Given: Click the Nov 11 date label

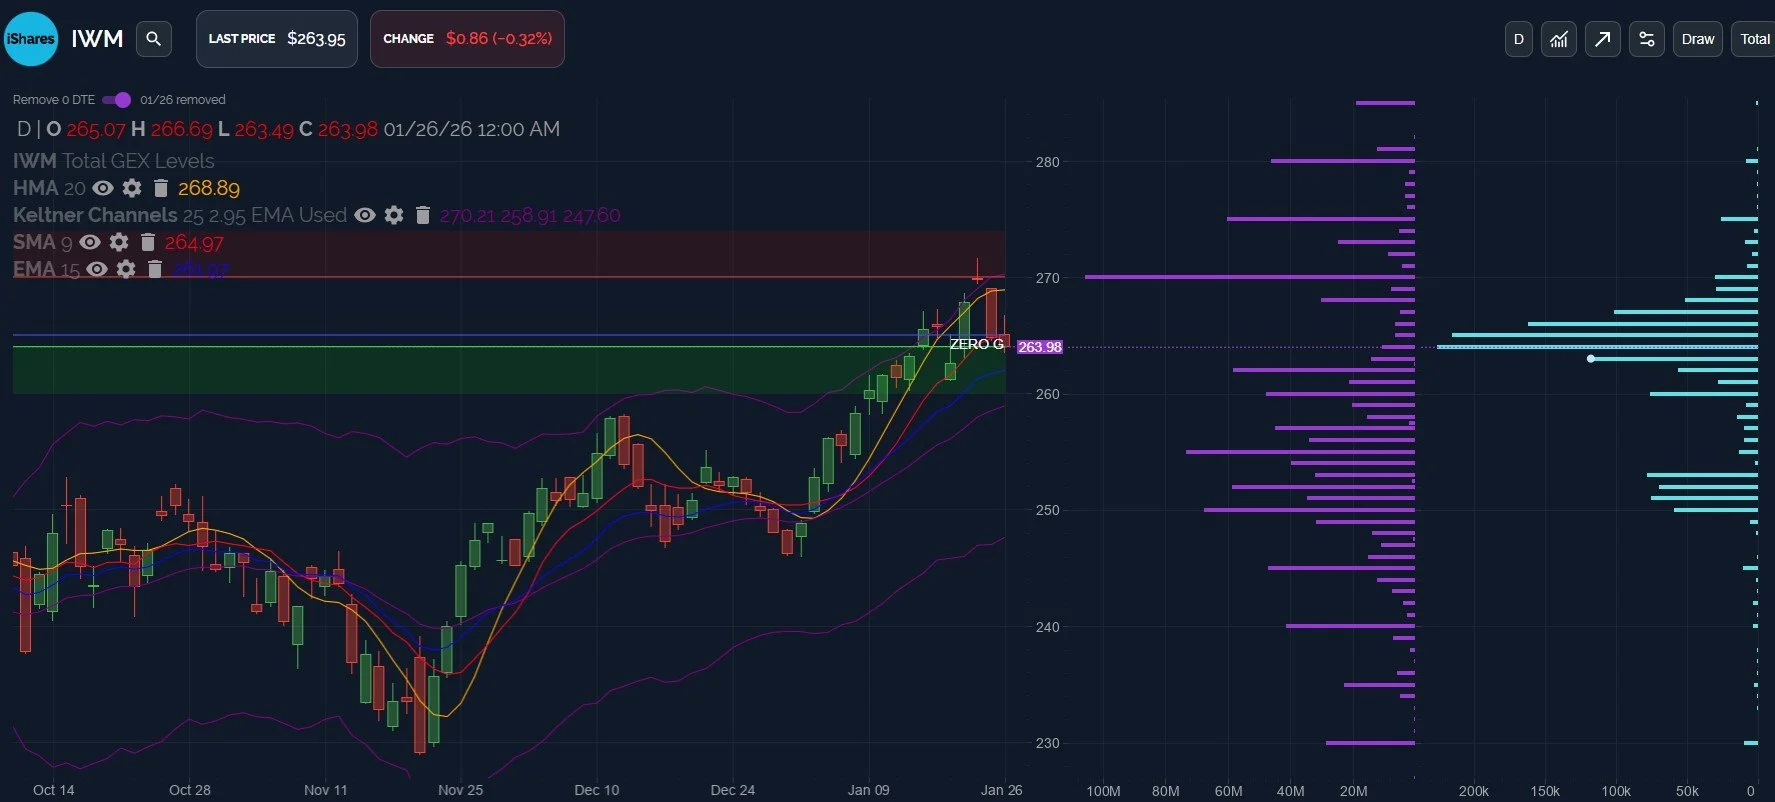Looking at the screenshot, I should 326,790.
